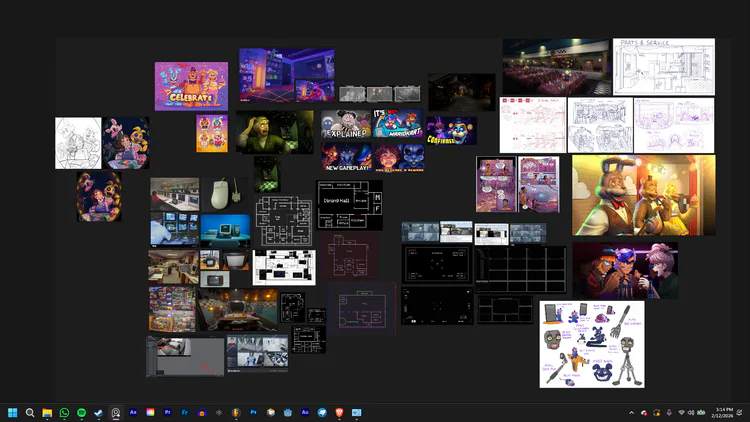Select the black-and-white line art sketch
This screenshot has height=422, width=750.
pyautogui.click(x=78, y=143)
